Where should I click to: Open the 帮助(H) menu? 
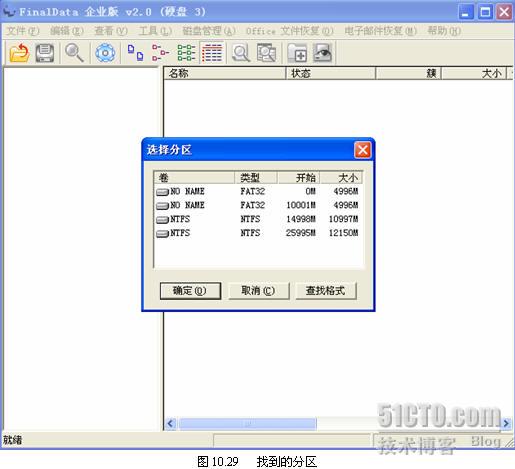(444, 31)
